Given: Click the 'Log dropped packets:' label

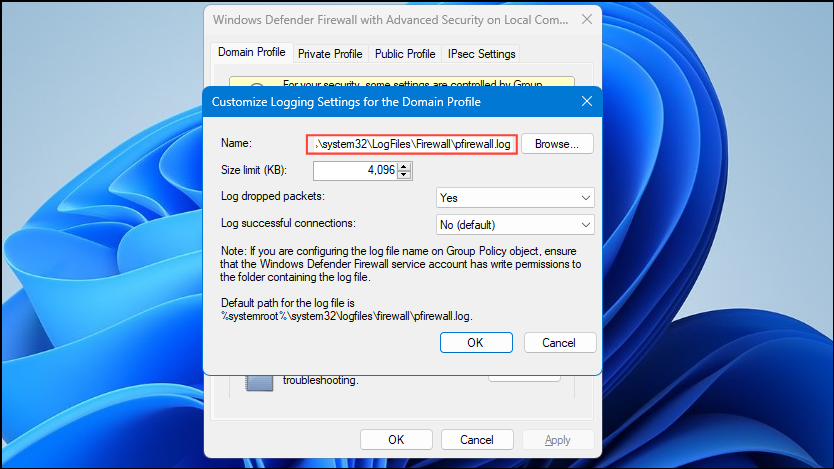Looking at the screenshot, I should point(273,196).
